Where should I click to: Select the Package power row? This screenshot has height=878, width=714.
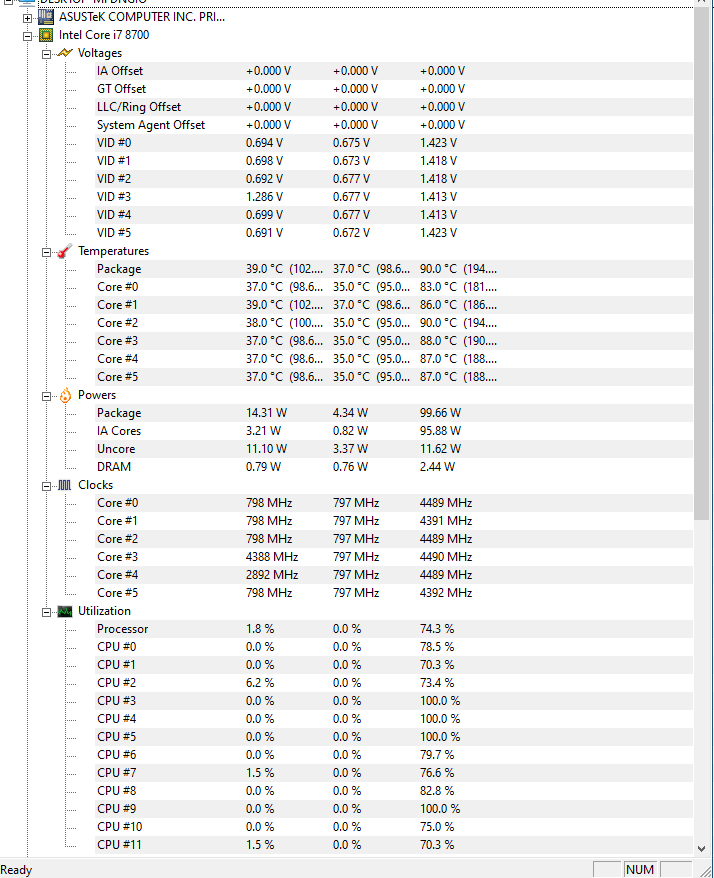[x=394, y=413]
